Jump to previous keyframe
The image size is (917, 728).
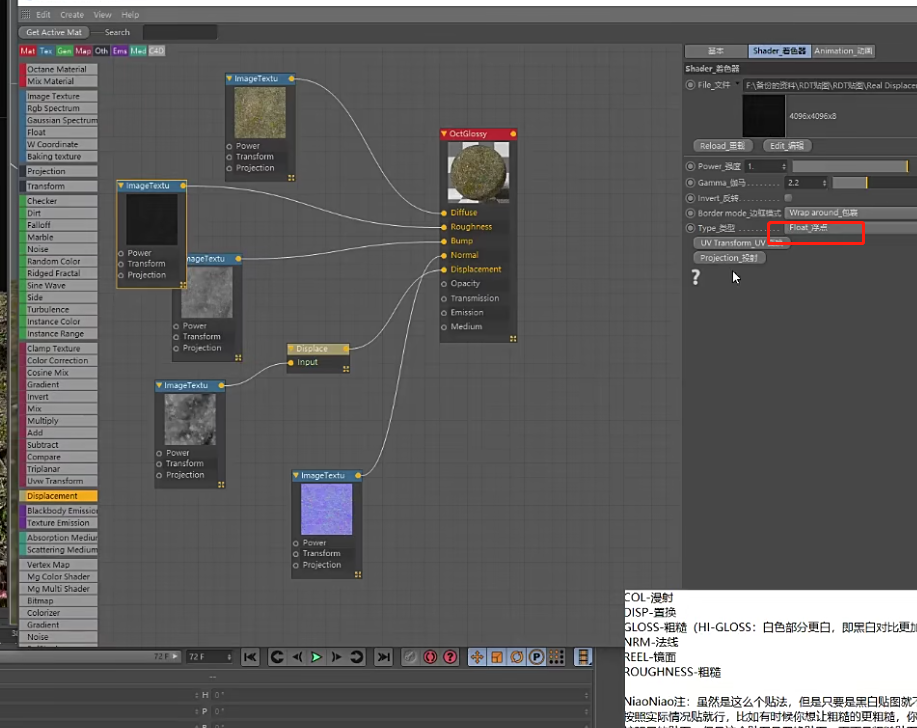point(277,657)
